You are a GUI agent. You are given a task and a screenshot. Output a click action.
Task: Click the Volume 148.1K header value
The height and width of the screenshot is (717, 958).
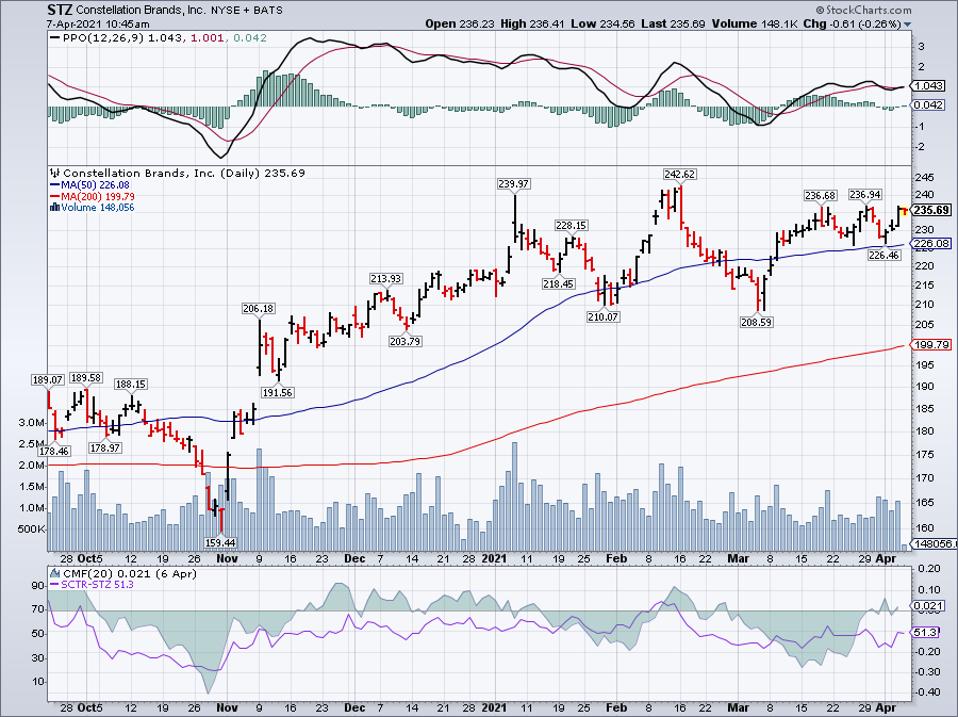coord(755,24)
